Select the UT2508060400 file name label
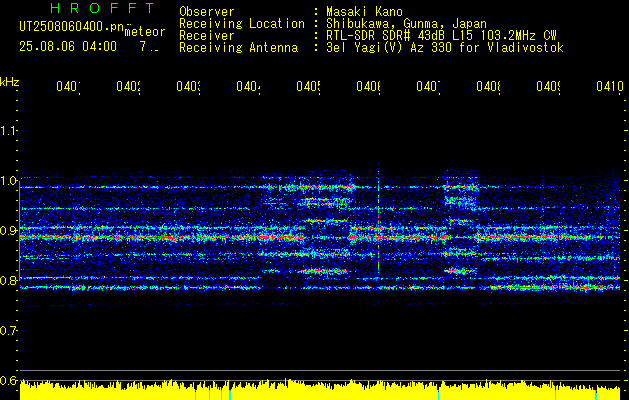Image resolution: width=629 pixels, height=400 pixels. tap(72, 26)
